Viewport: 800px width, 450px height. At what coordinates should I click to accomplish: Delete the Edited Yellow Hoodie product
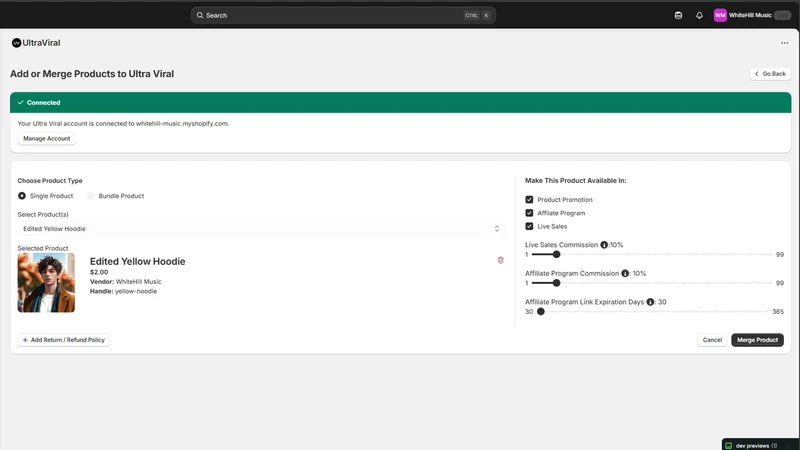click(501, 260)
